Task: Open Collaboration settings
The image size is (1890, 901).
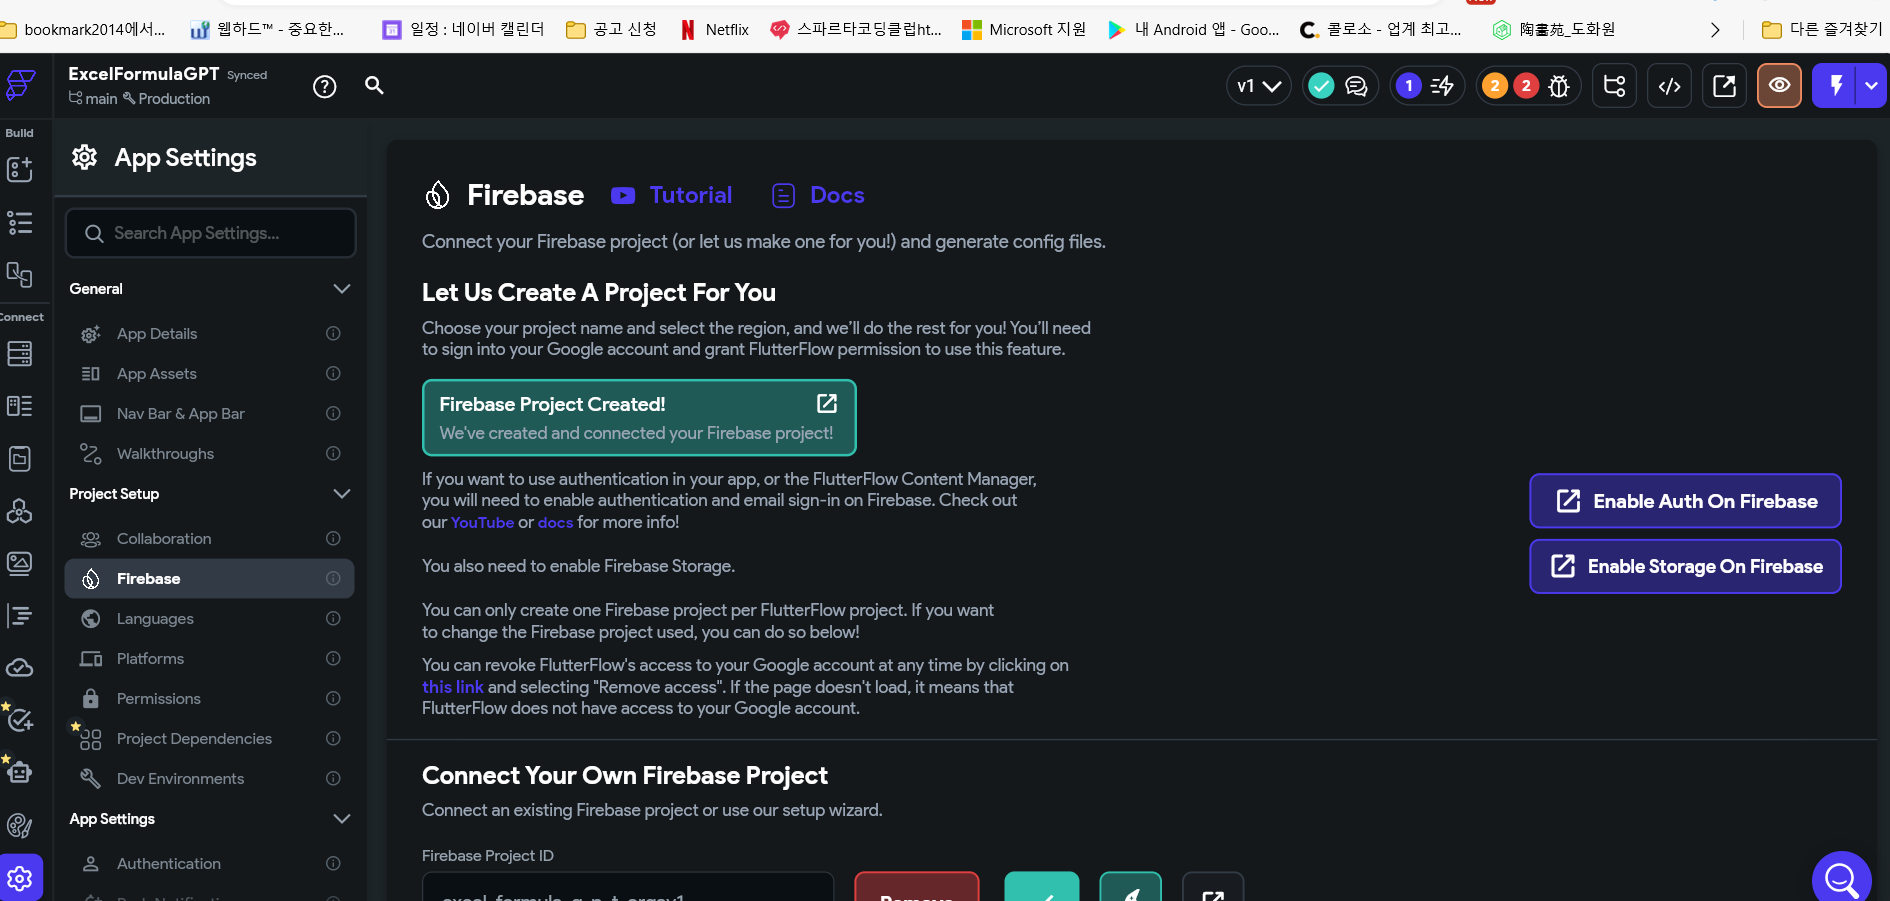Action: [209, 539]
